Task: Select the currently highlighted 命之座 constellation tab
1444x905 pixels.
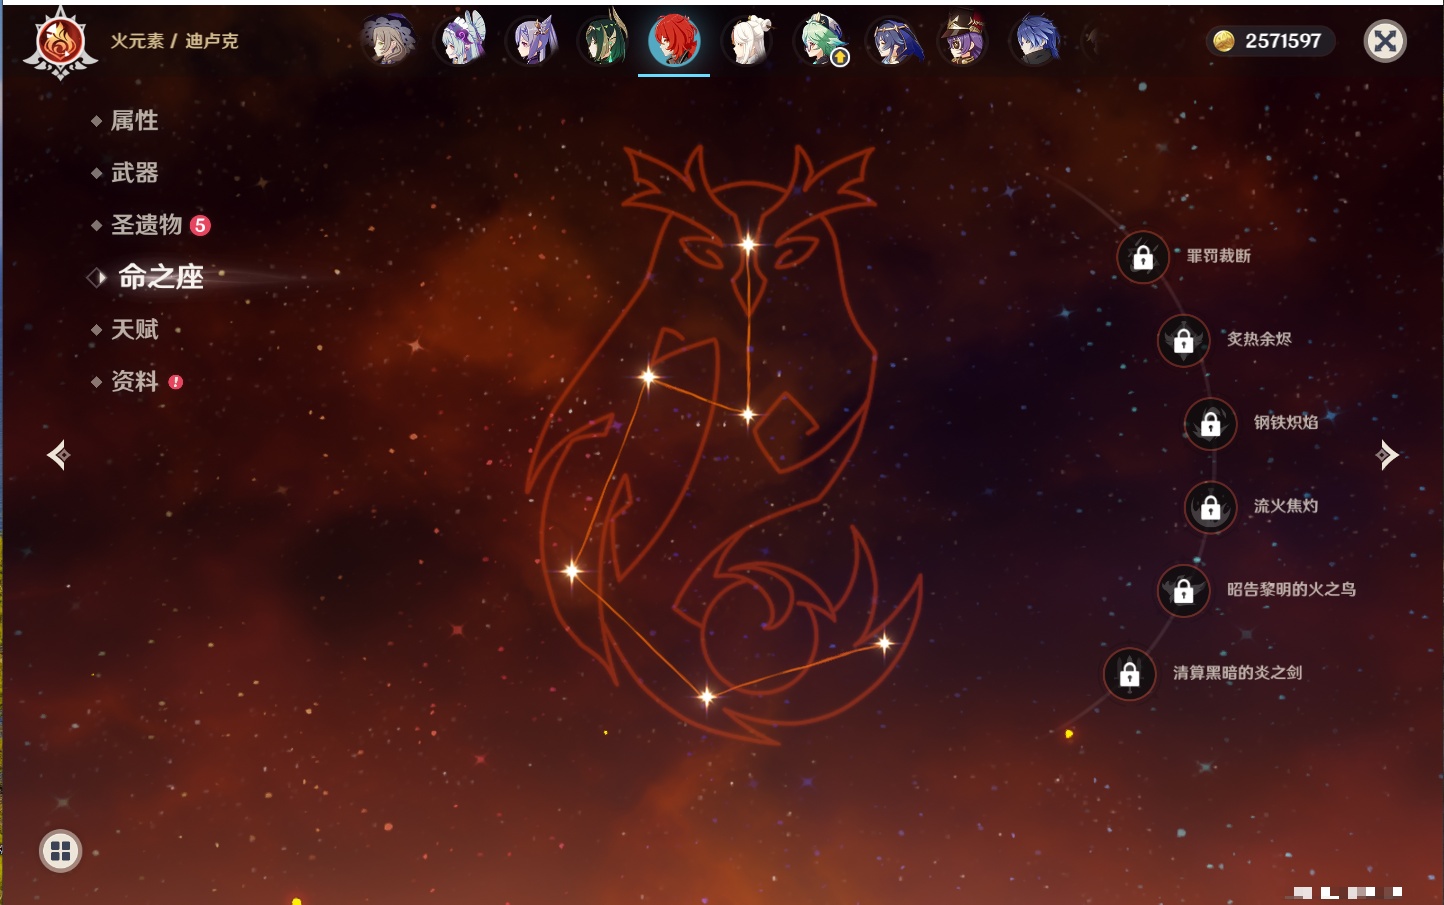Action: 160,277
